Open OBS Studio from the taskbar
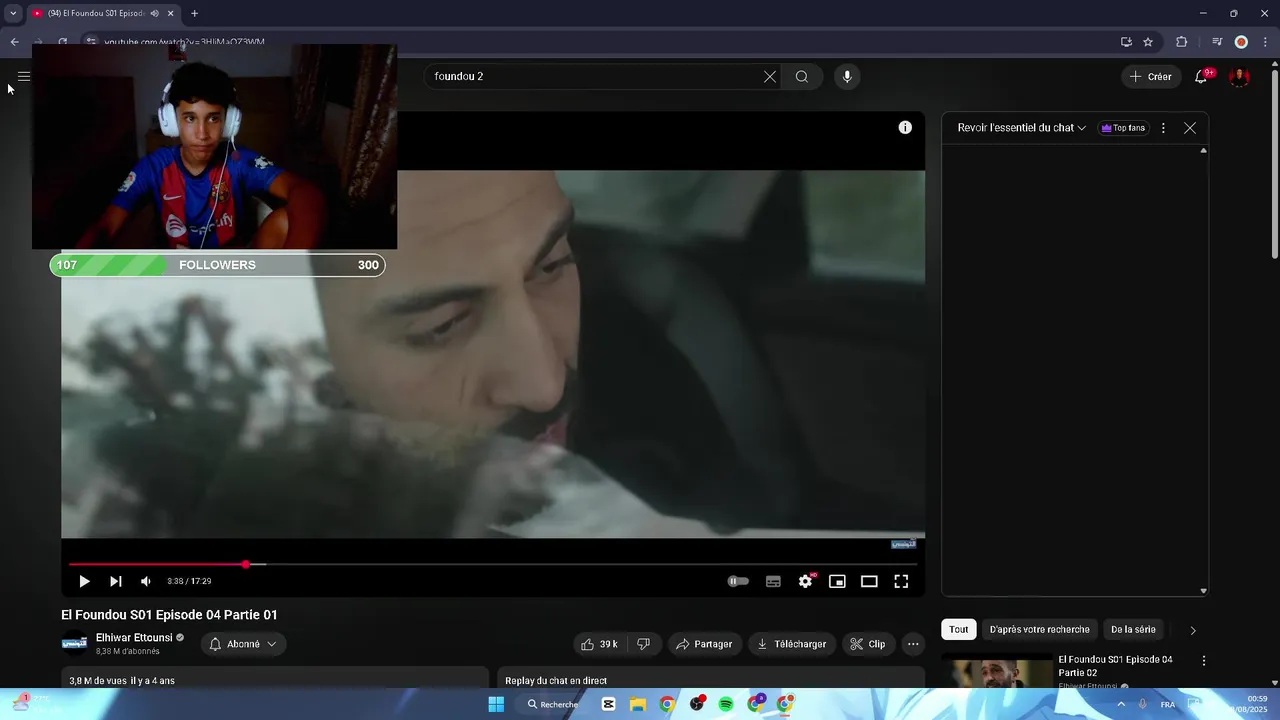This screenshot has width=1280, height=720. point(697,704)
